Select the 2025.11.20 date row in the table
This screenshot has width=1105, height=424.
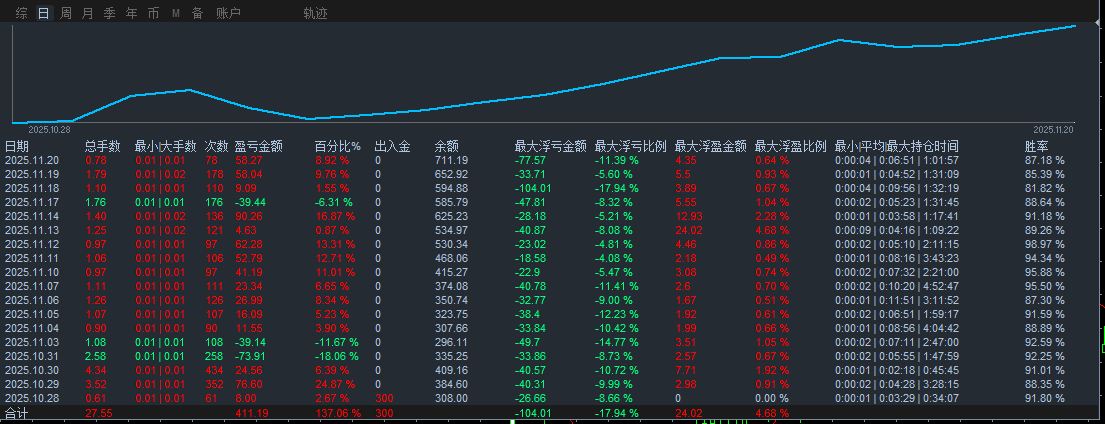point(30,161)
